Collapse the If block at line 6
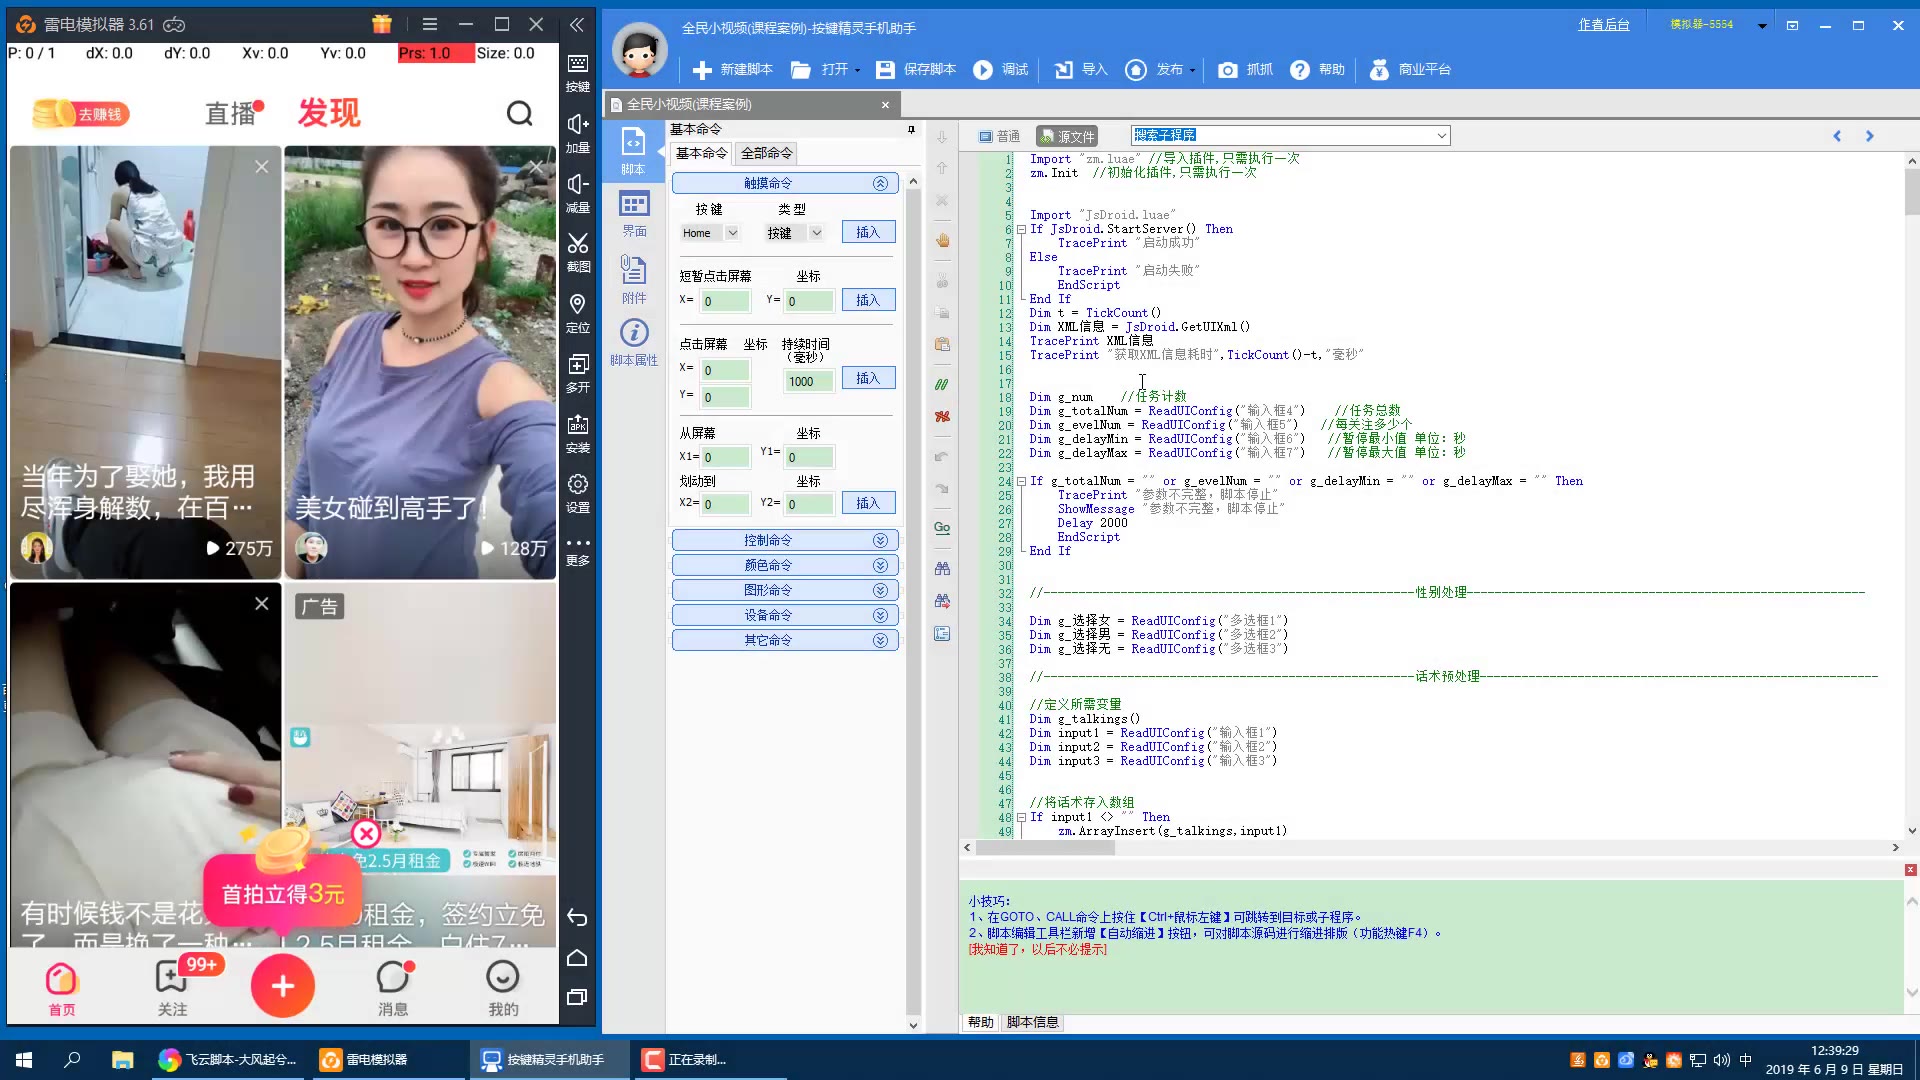Screen dimensions: 1920x1080 click(1021, 229)
